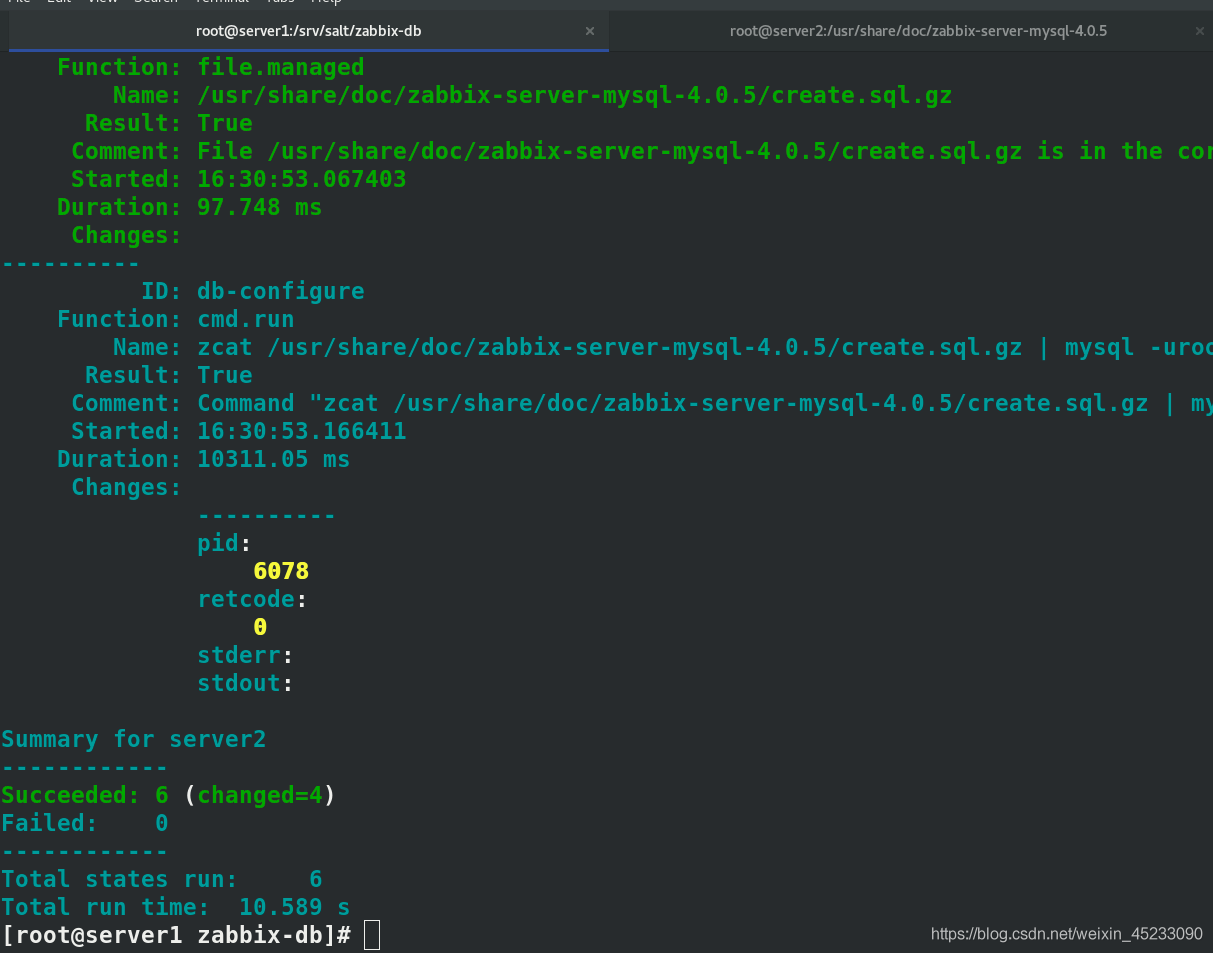This screenshot has height=953, width=1213.
Task: Click the 'changed=4' text
Action: click(x=260, y=795)
